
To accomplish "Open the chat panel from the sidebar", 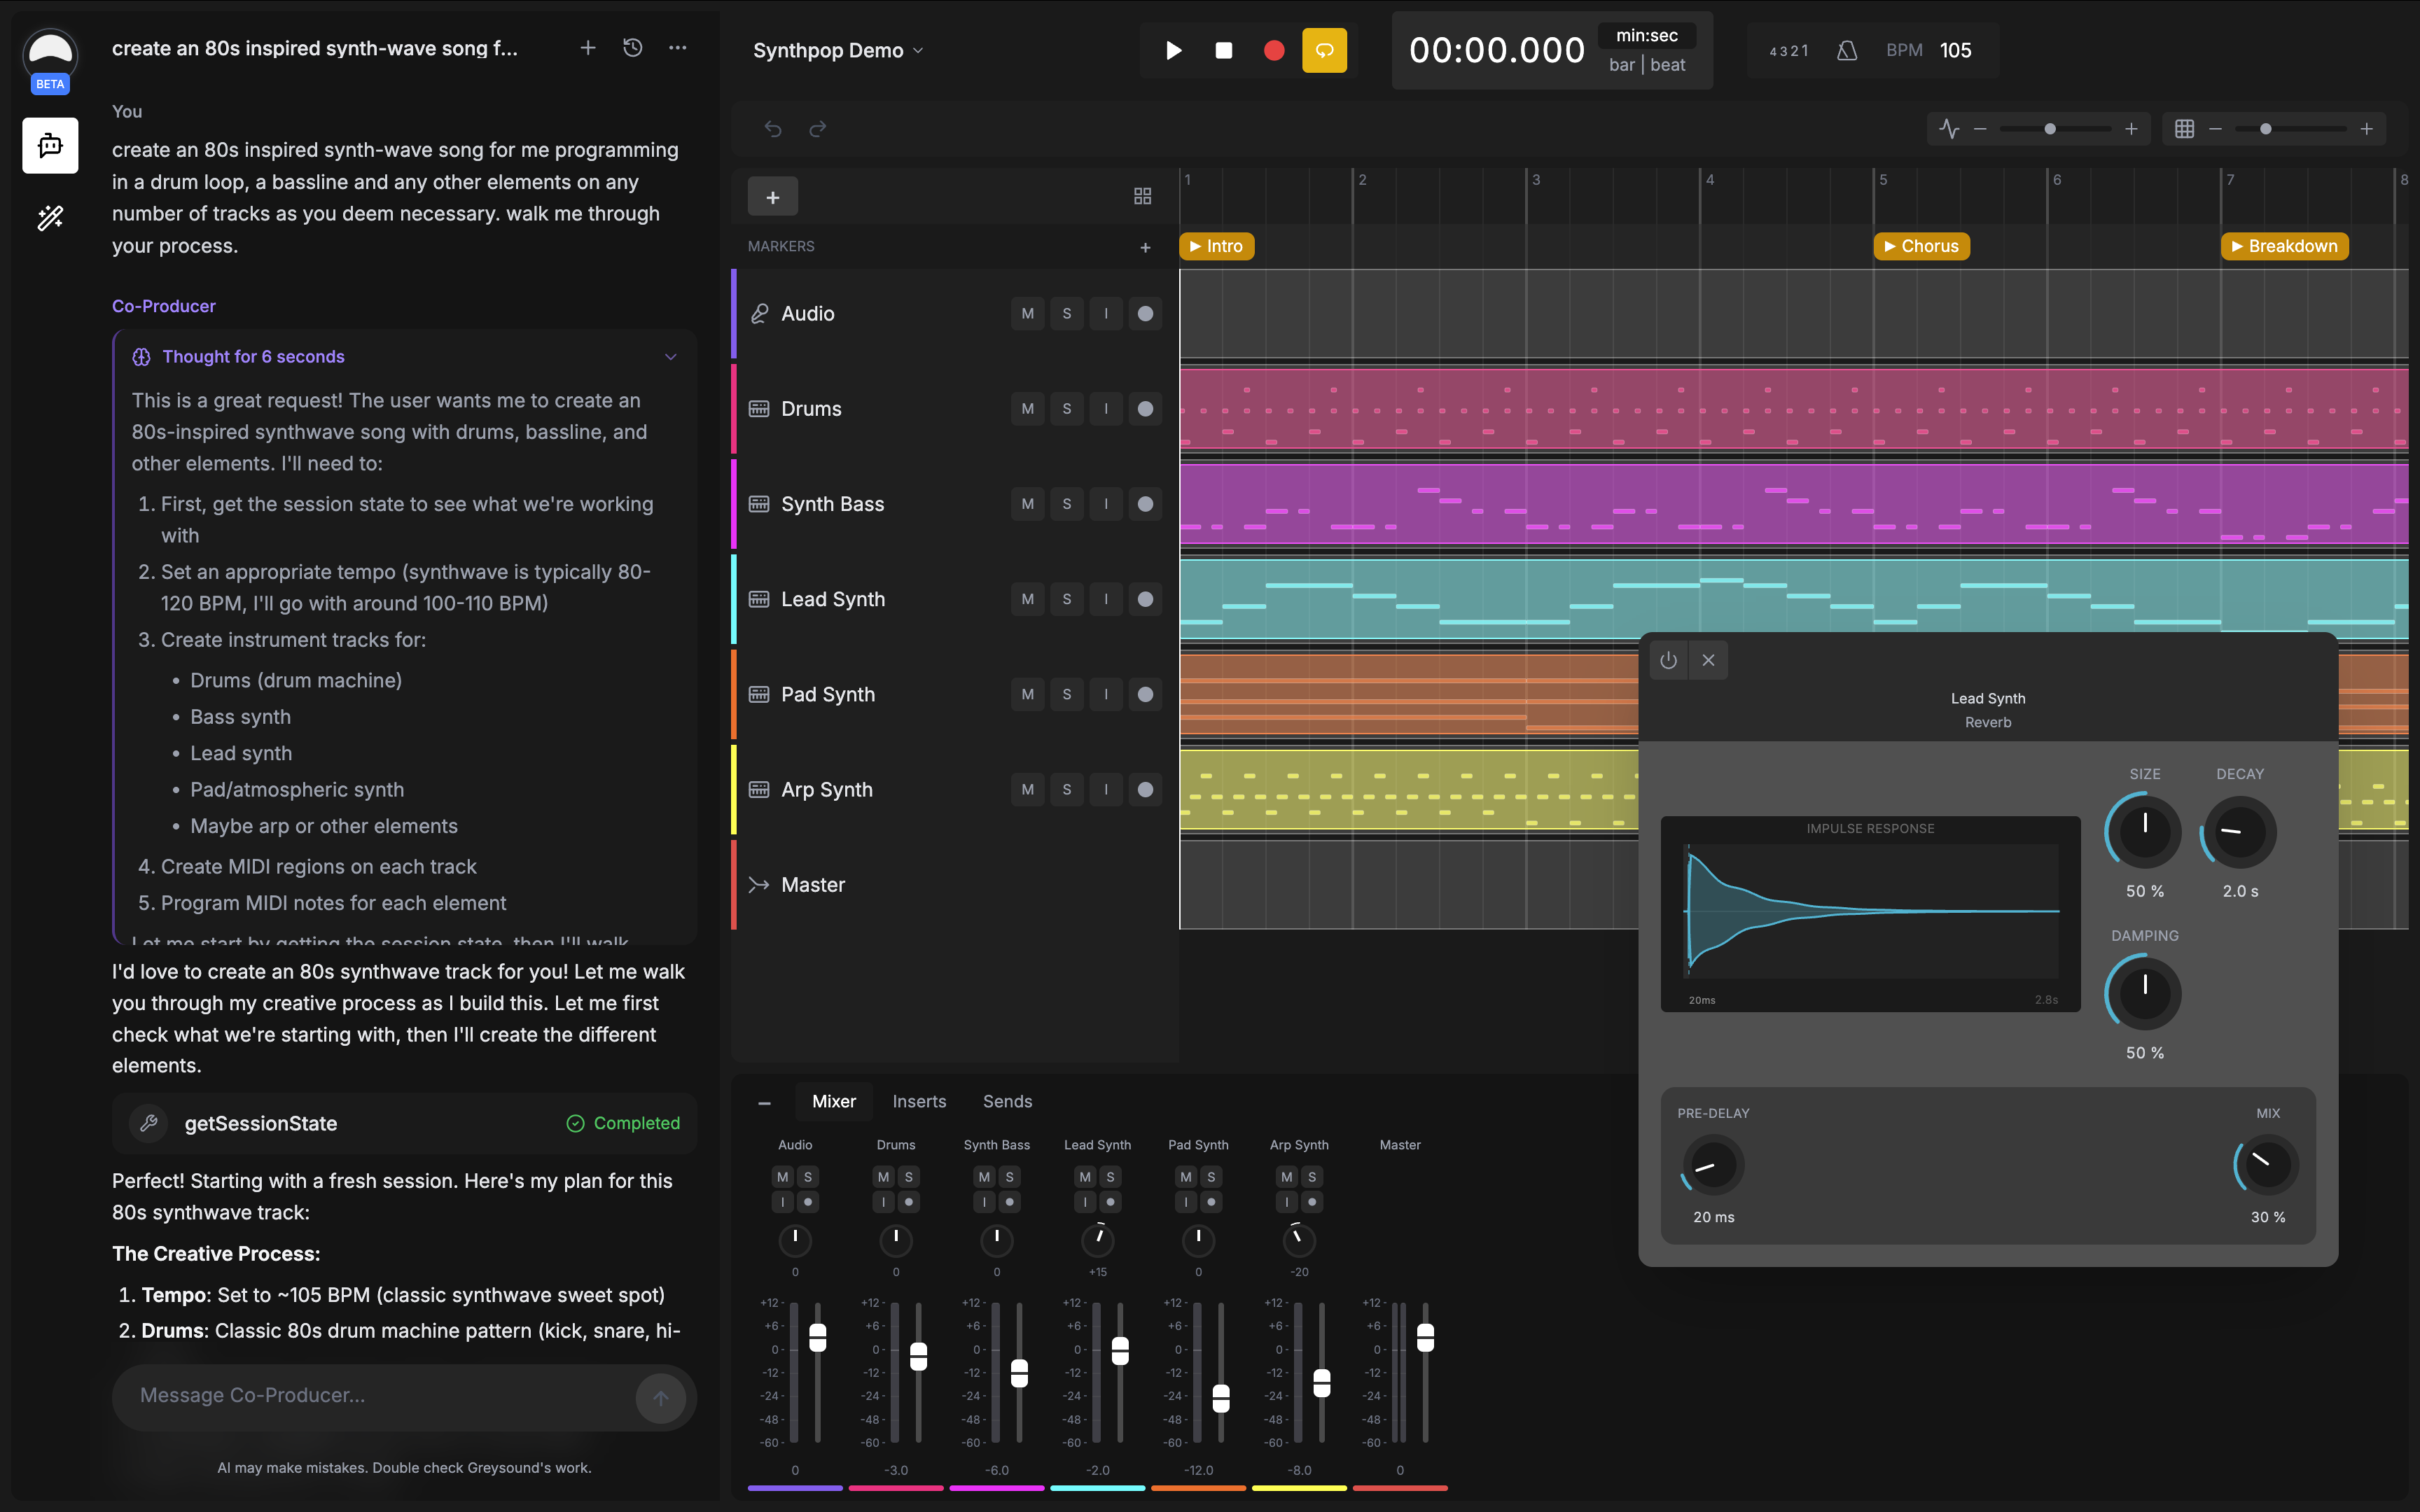I will [50, 145].
